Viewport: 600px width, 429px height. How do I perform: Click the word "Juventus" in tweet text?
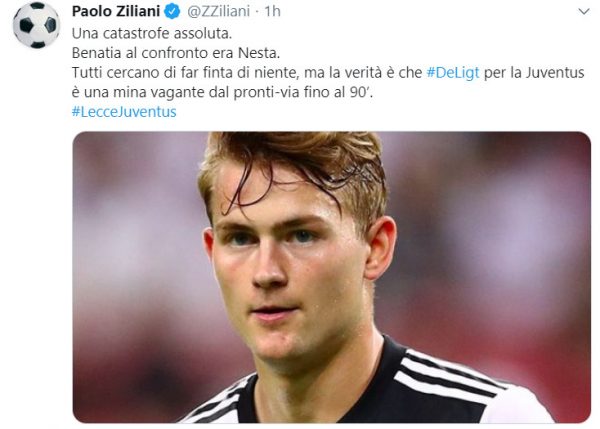coord(554,73)
